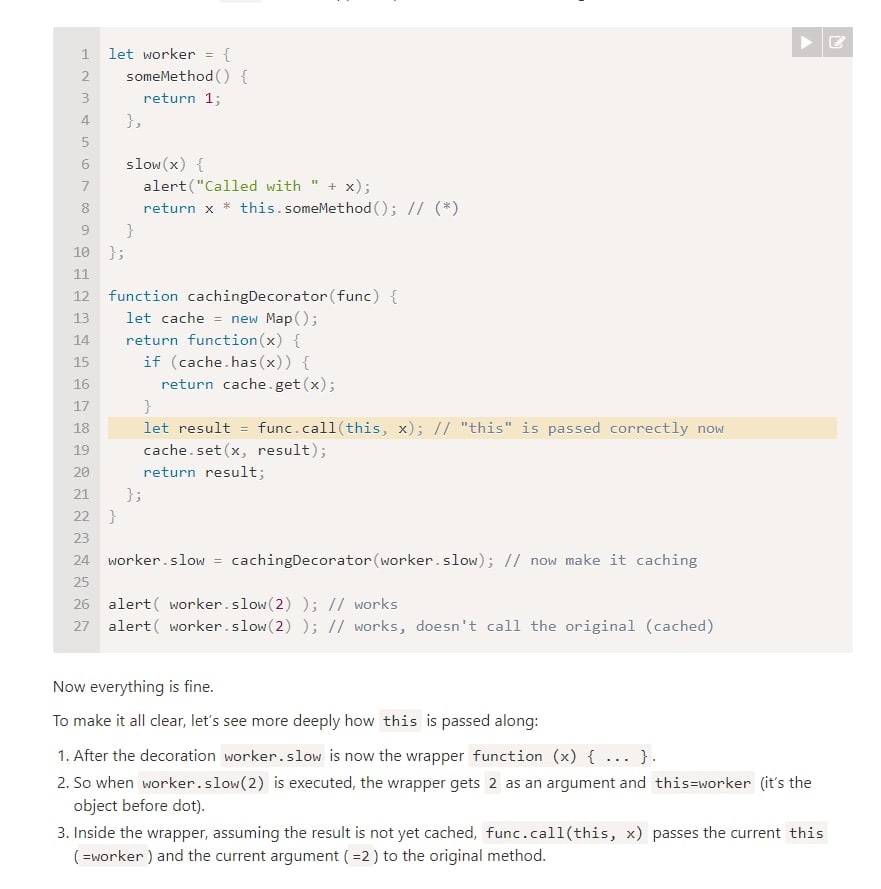881x889 pixels.
Task: Click 'return cache.get(x);' line
Action: tap(248, 384)
